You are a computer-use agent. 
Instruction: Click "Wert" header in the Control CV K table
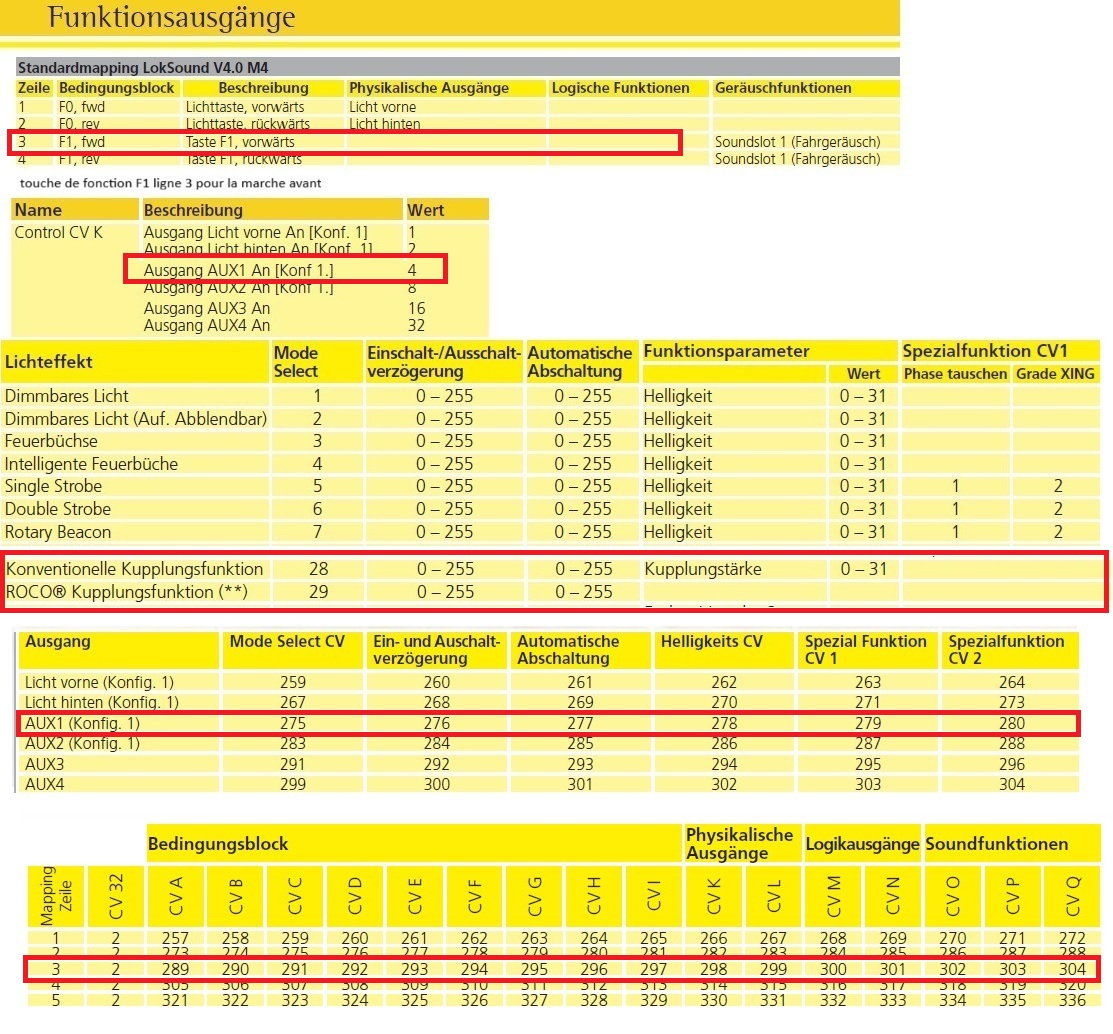point(425,210)
